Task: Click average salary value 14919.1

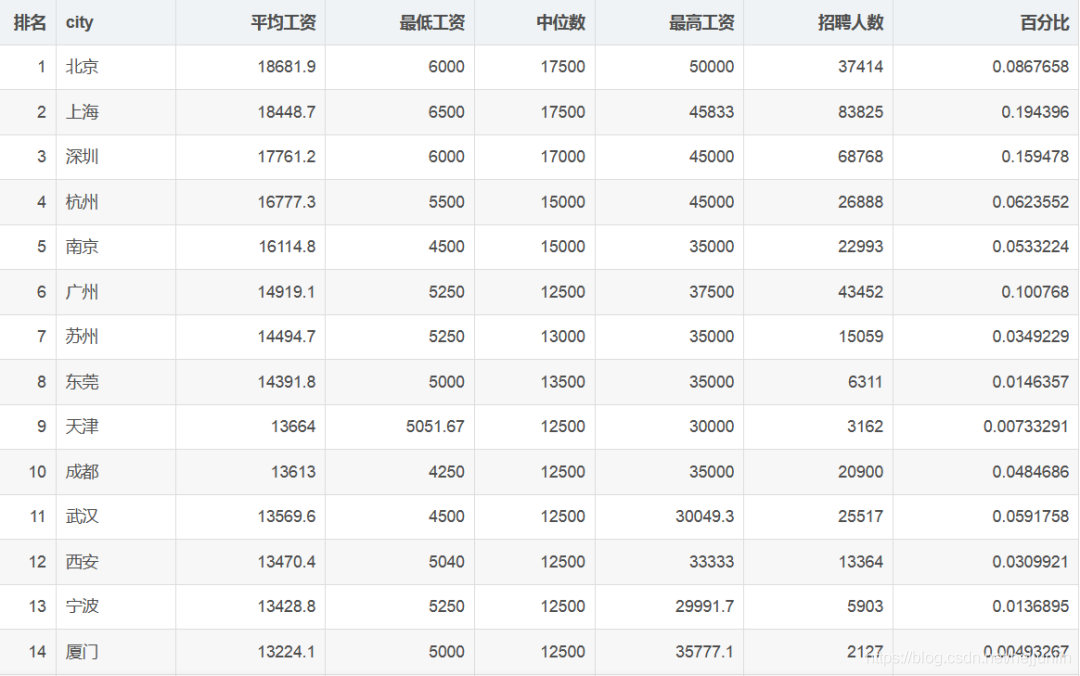Action: pyautogui.click(x=287, y=292)
